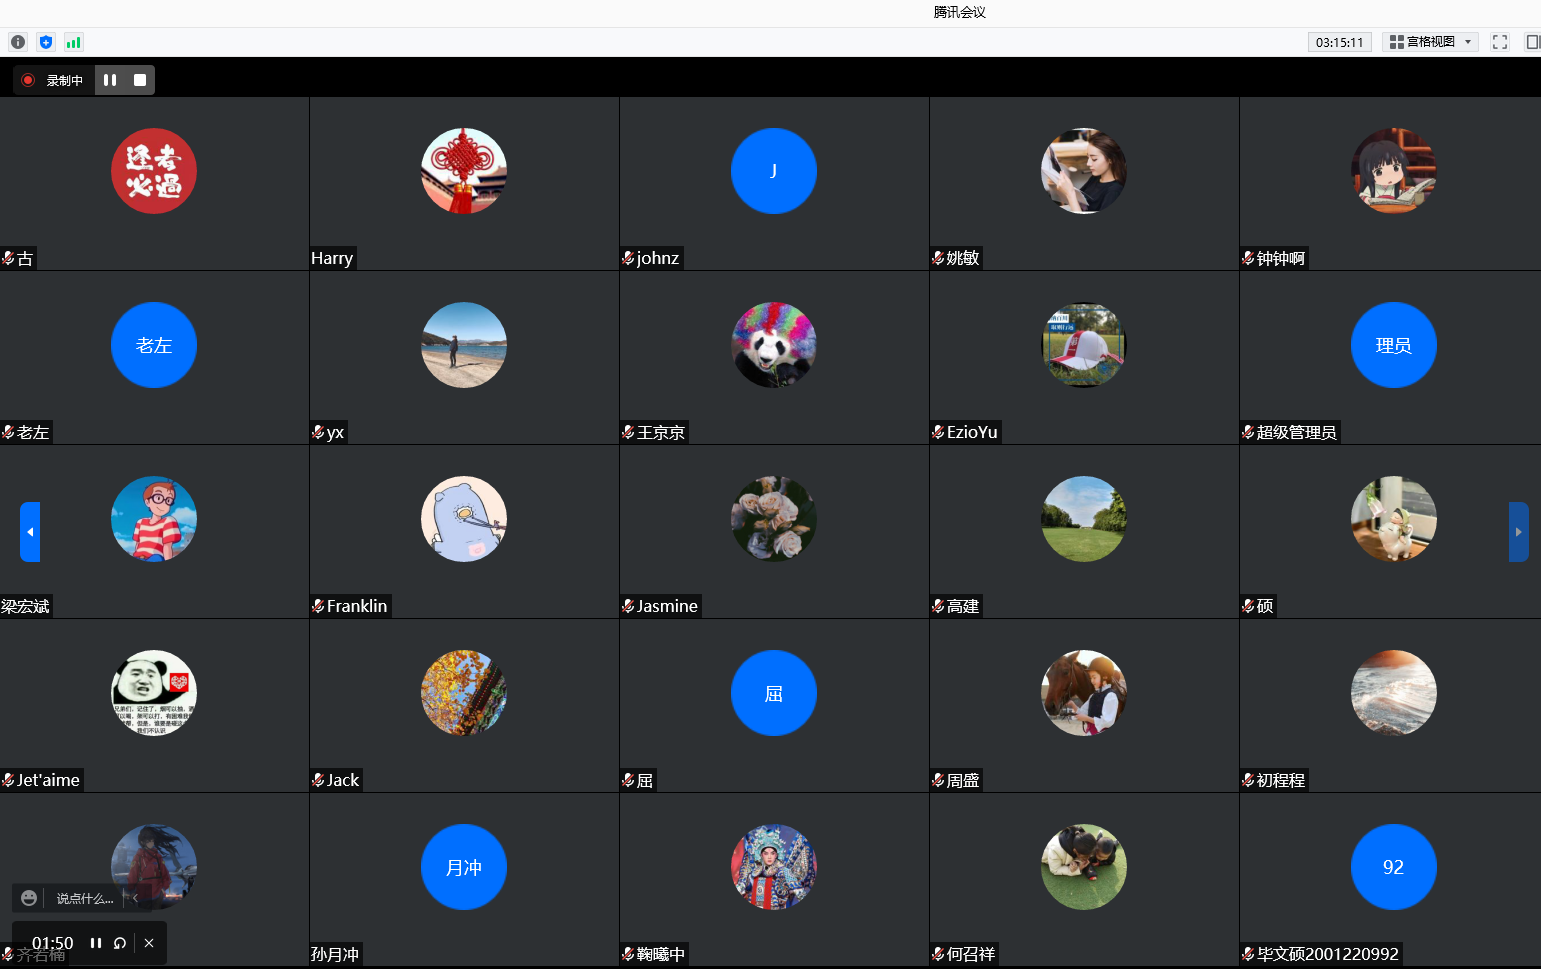This screenshot has height=969, width=1541.
Task: Click the 录制中 recording indicator
Action: tap(55, 80)
